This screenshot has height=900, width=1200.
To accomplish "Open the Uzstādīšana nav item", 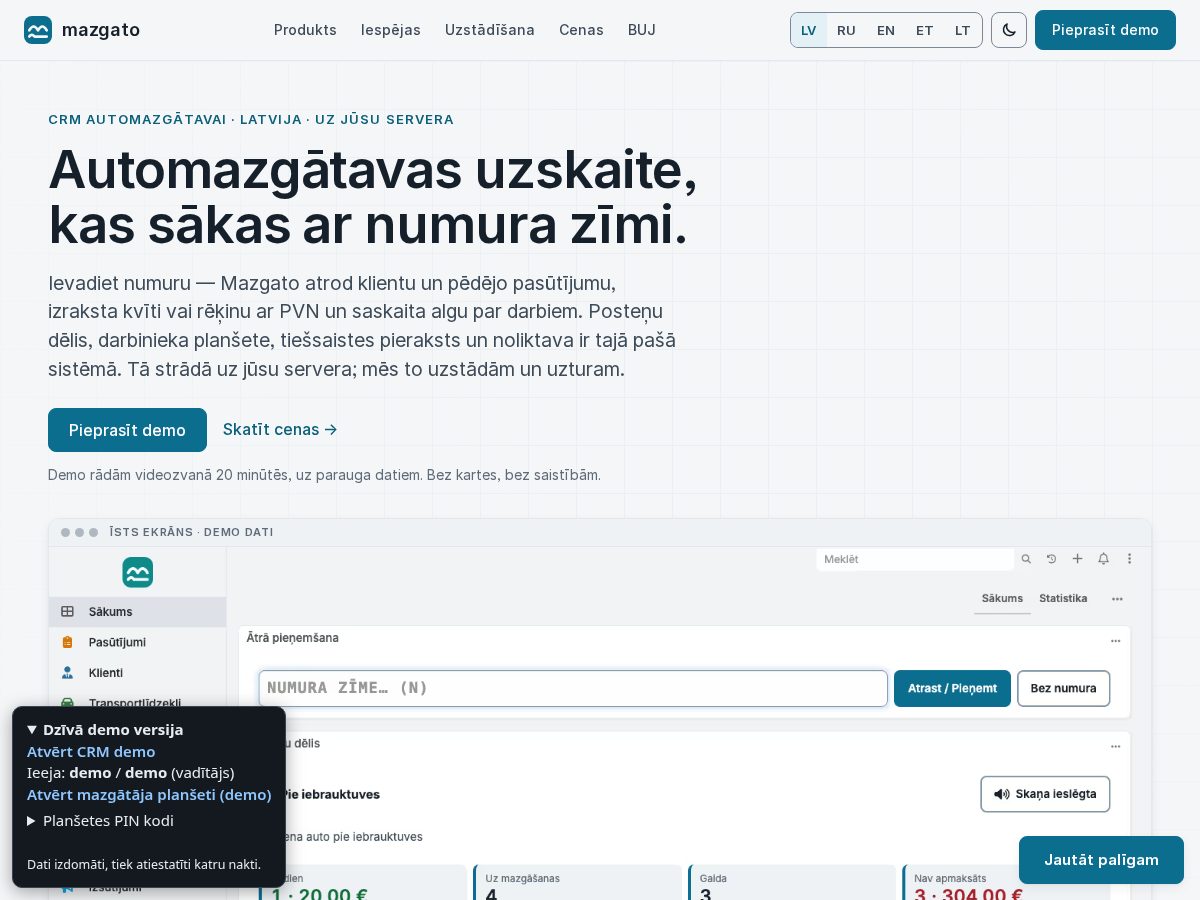I will point(490,30).
